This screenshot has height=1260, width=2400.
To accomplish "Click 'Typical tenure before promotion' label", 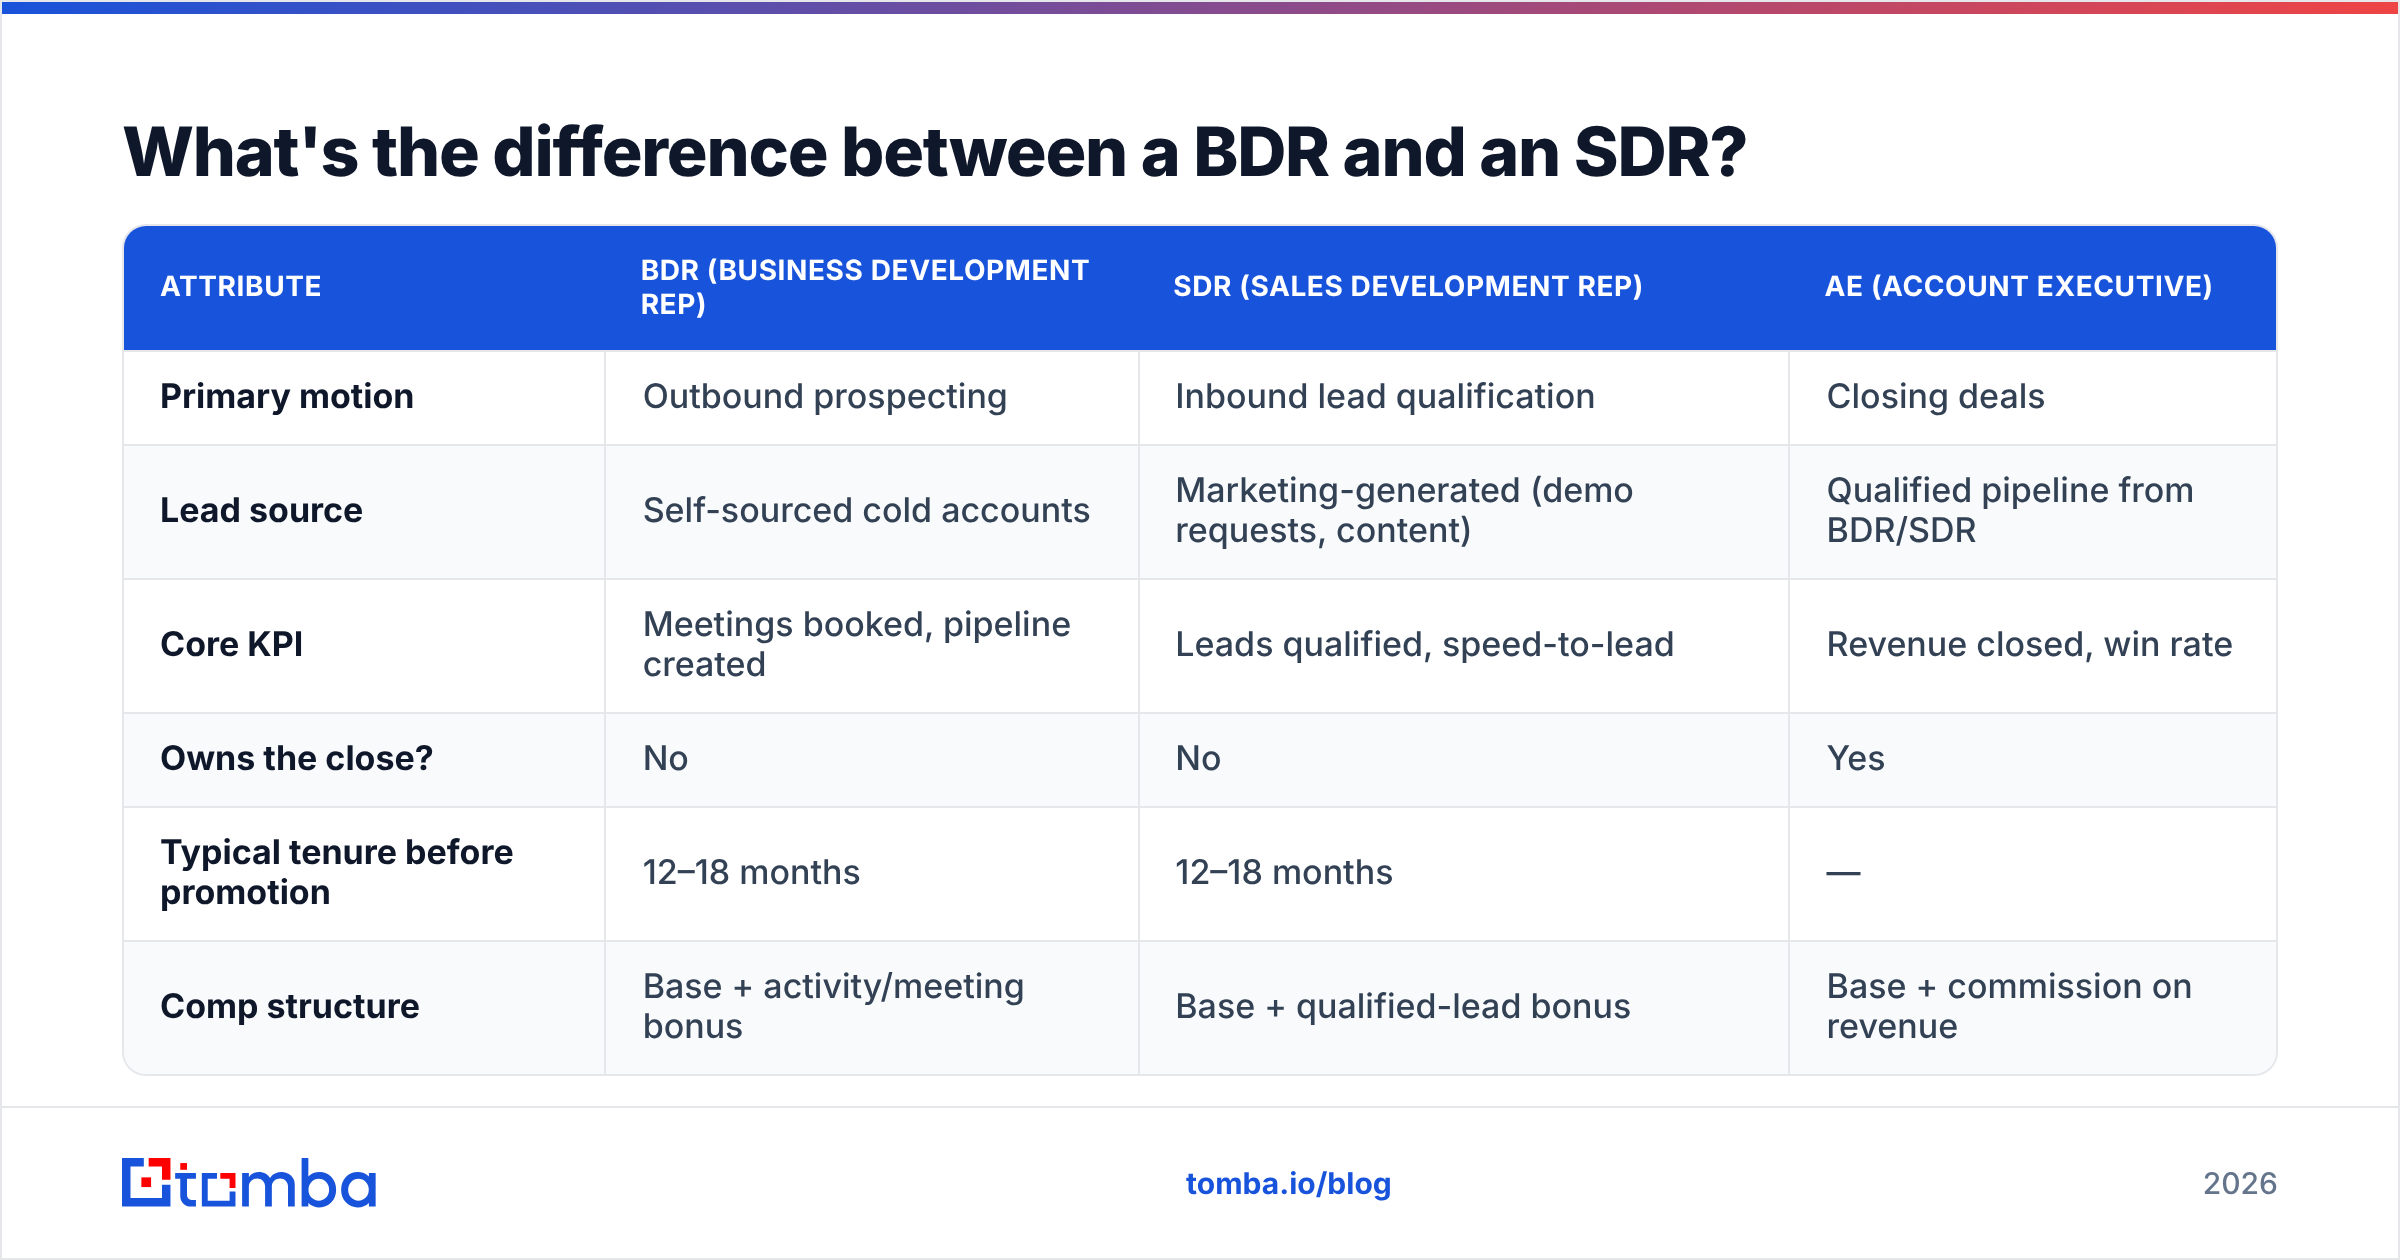I will (x=337, y=873).
